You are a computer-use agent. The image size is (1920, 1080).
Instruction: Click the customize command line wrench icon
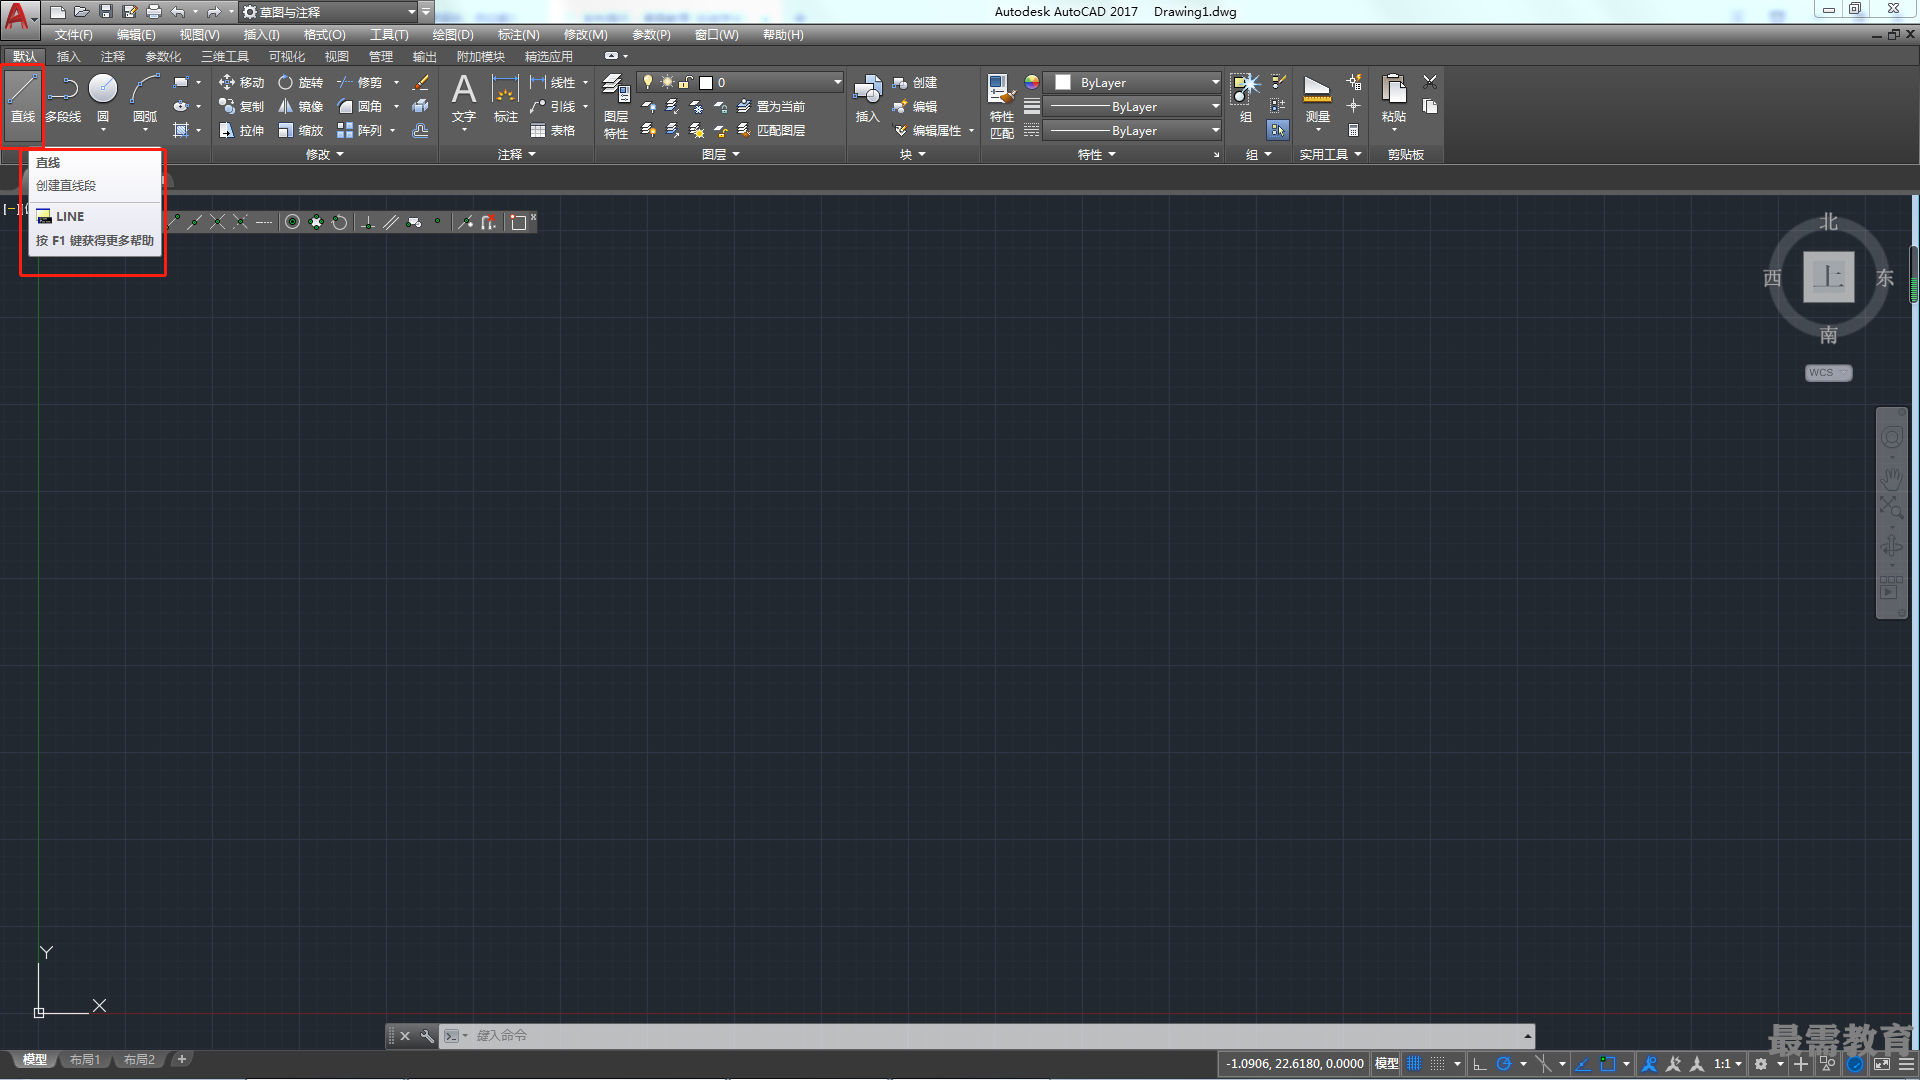(x=427, y=1036)
